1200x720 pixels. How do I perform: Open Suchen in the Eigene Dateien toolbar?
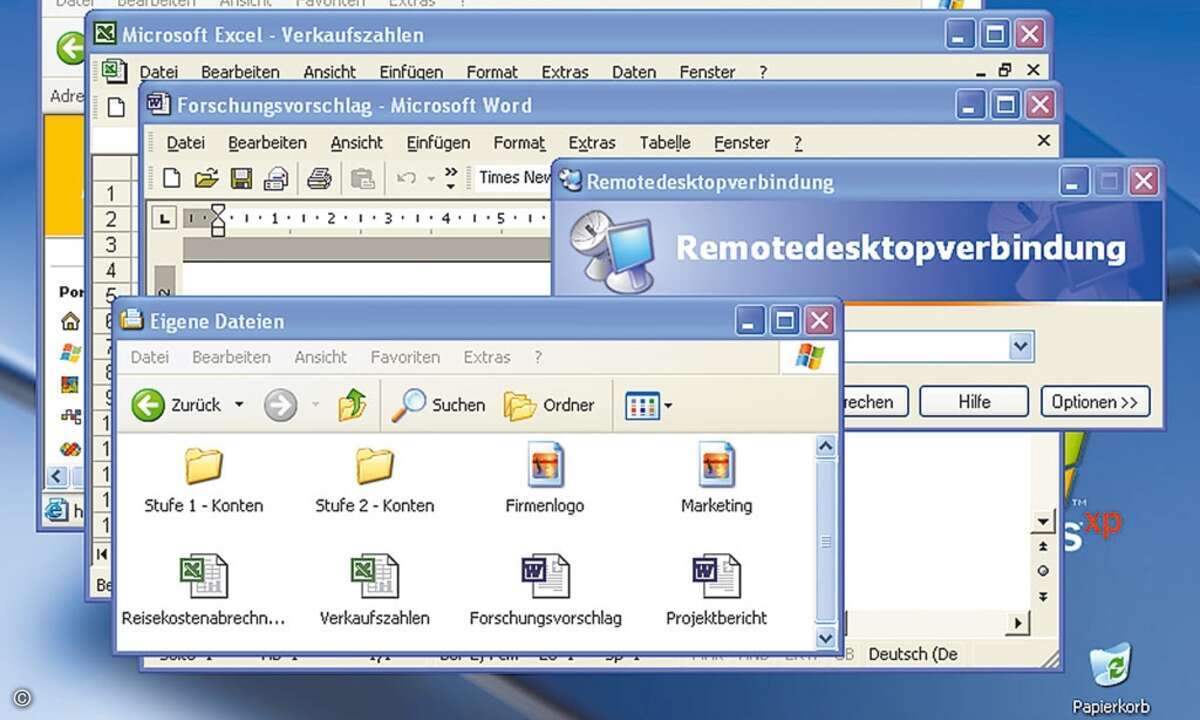point(437,405)
